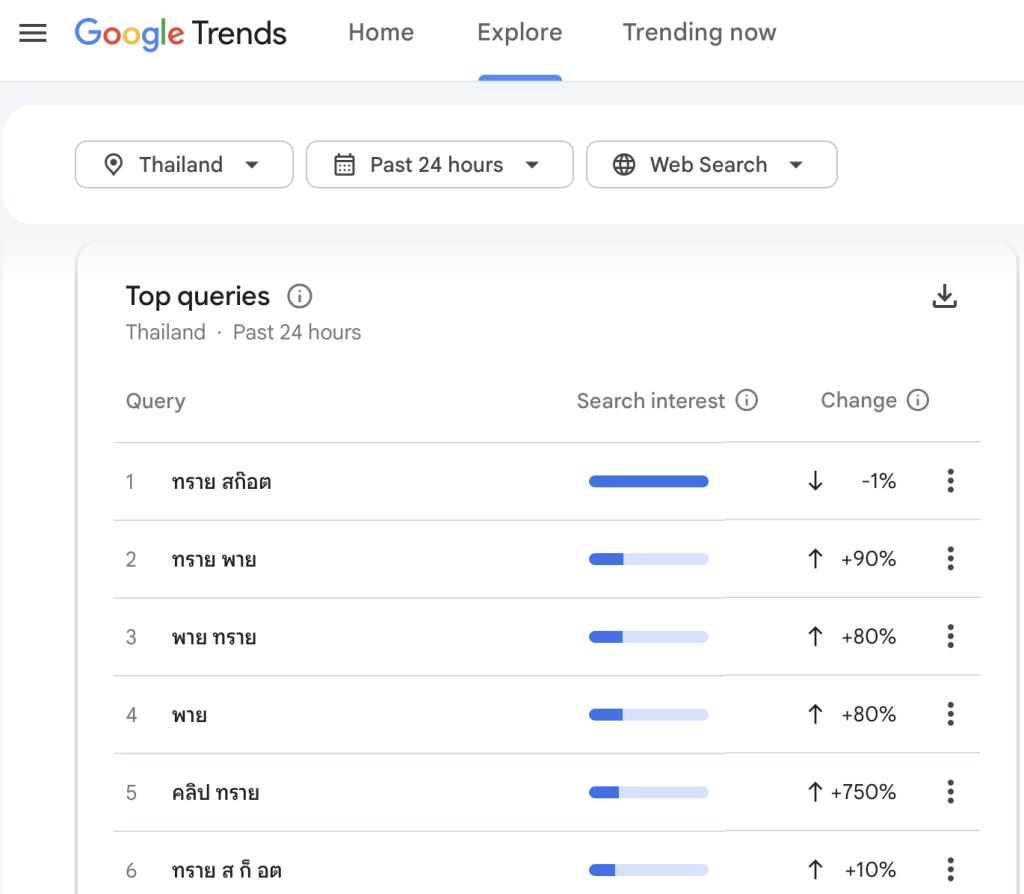This screenshot has width=1024, height=894.
Task: Open the hamburger main menu
Action: click(x=33, y=33)
